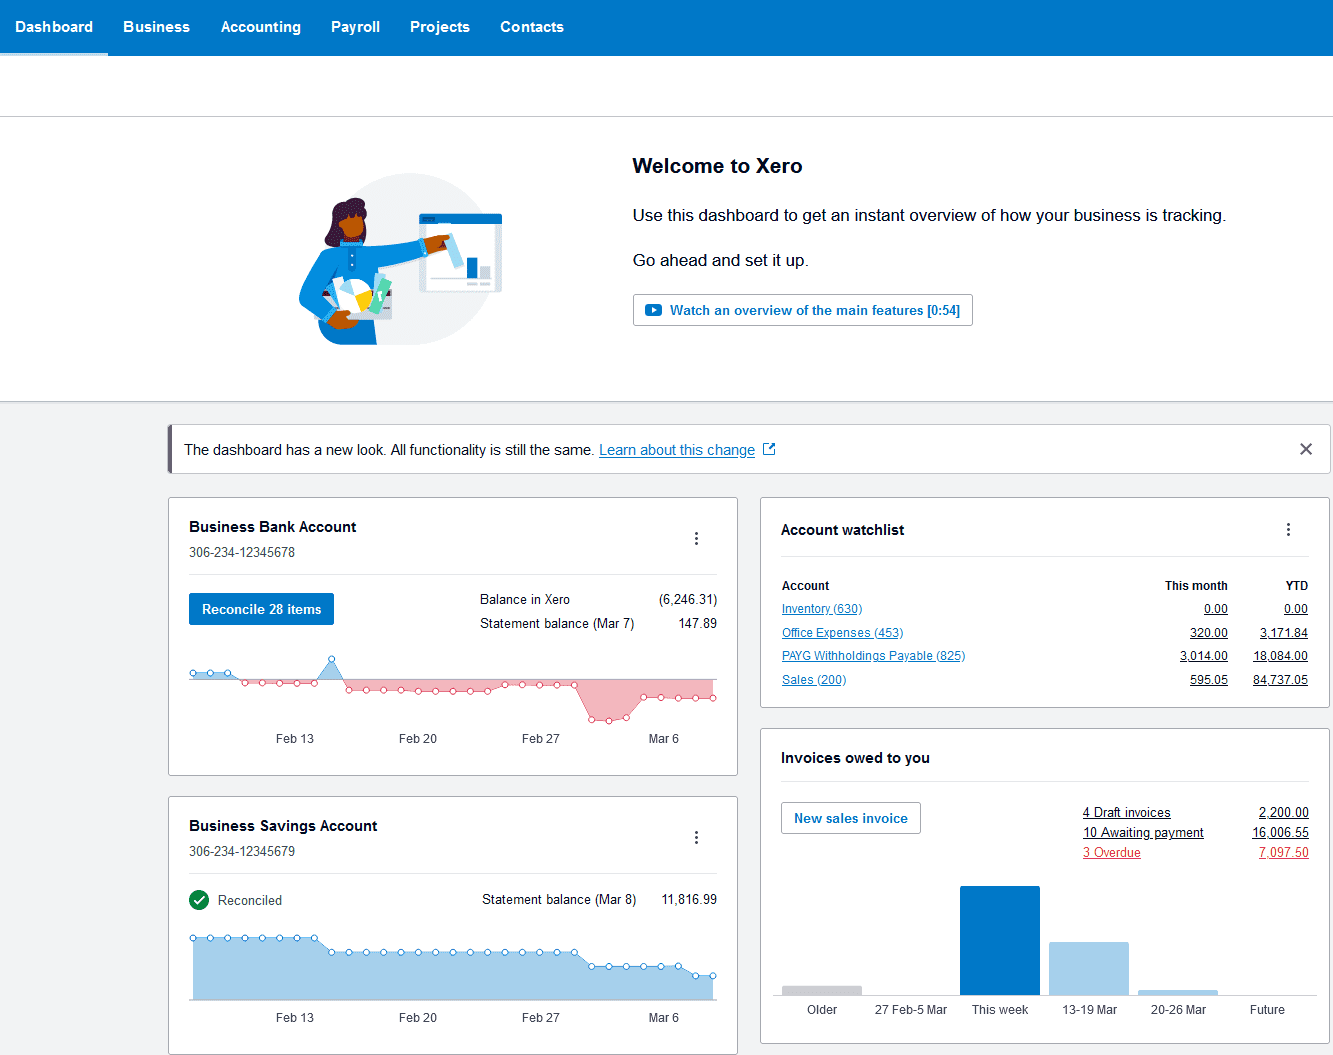Viewport: 1333px width, 1055px height.
Task: Click Inventory this month value 0.00
Action: (1216, 609)
